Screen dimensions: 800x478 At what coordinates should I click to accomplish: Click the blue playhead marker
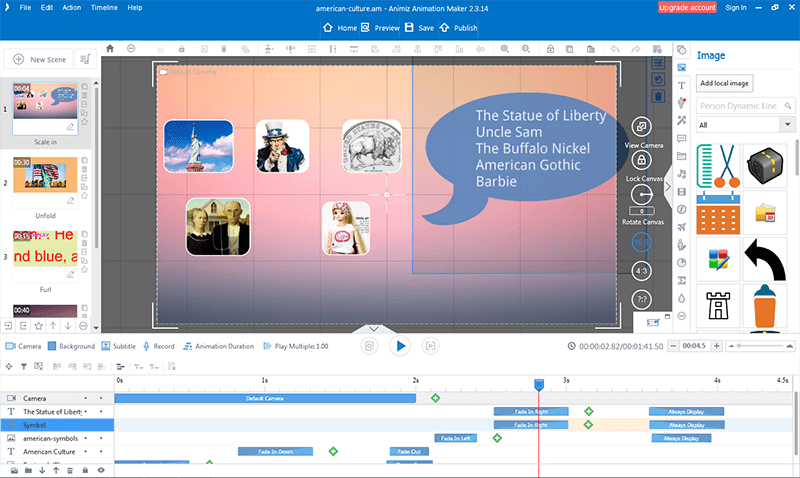pyautogui.click(x=539, y=384)
